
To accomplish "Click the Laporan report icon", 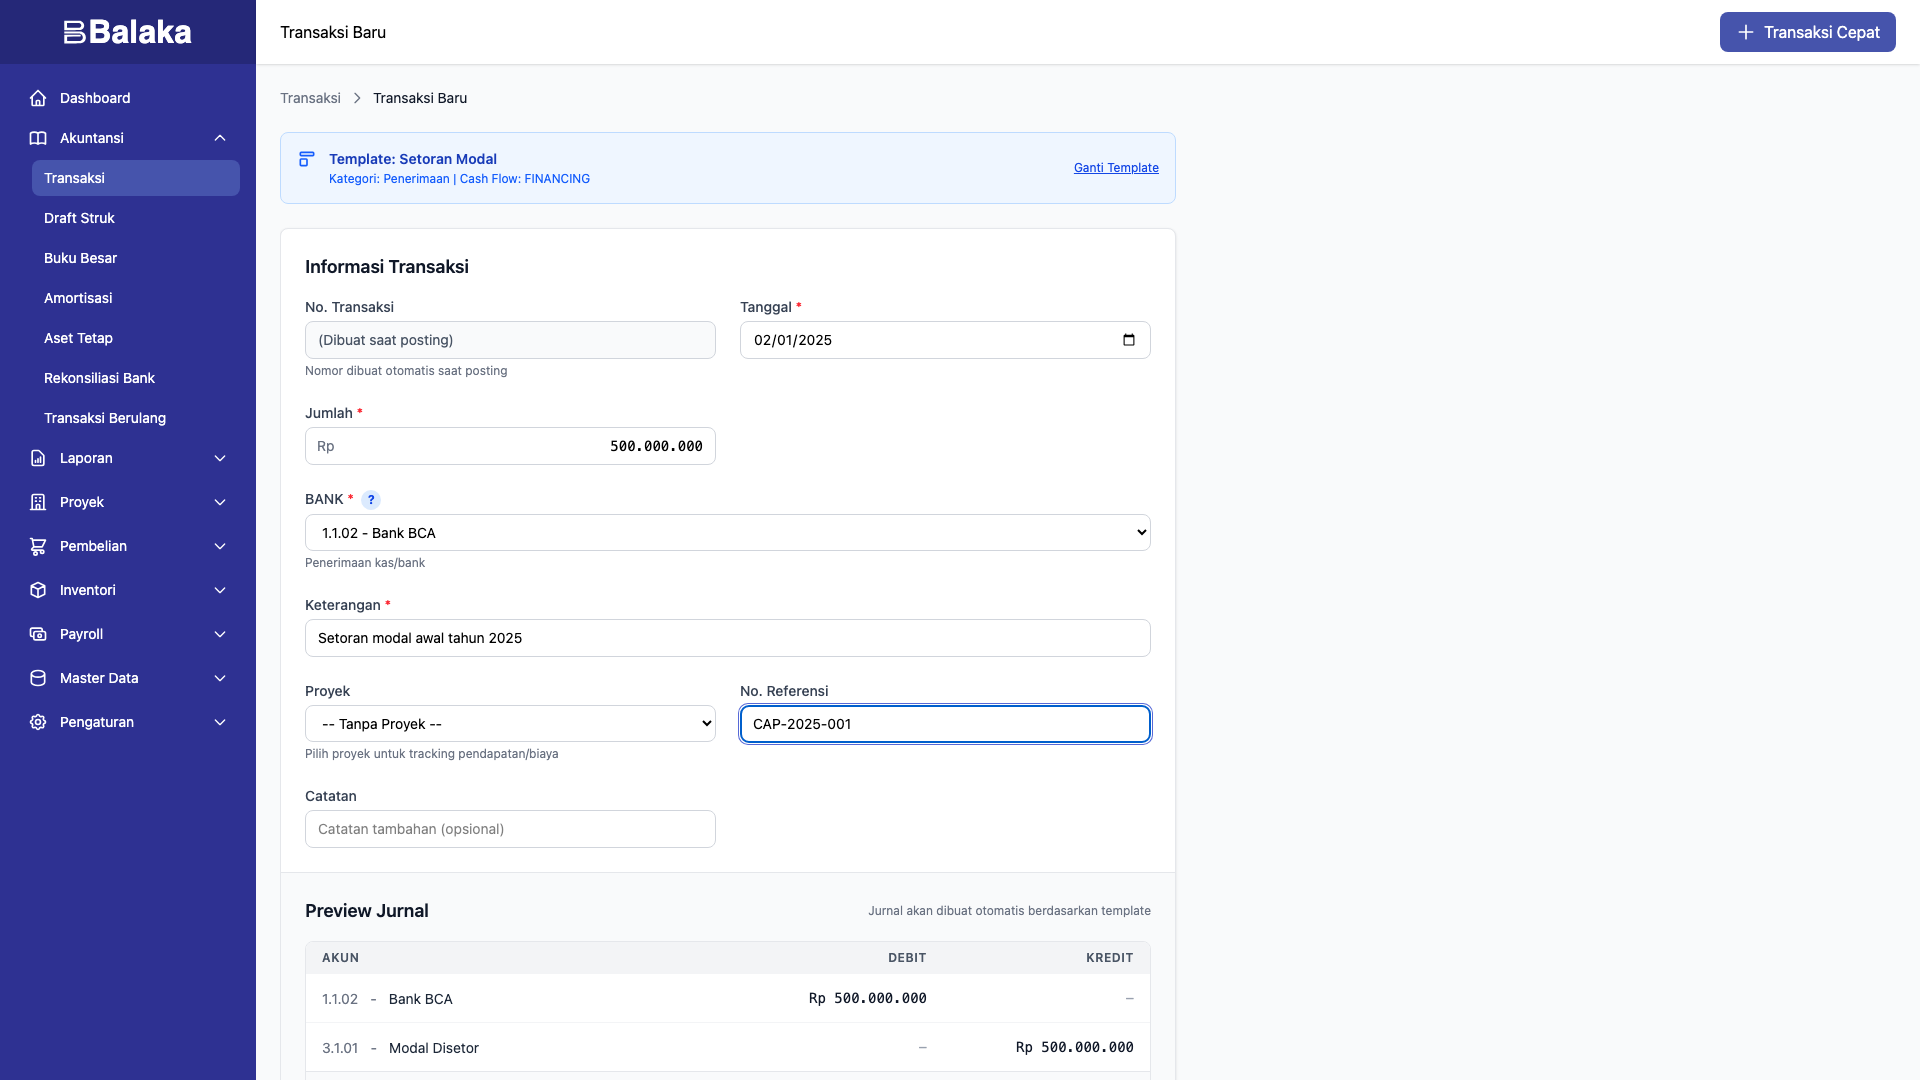I will pos(38,458).
